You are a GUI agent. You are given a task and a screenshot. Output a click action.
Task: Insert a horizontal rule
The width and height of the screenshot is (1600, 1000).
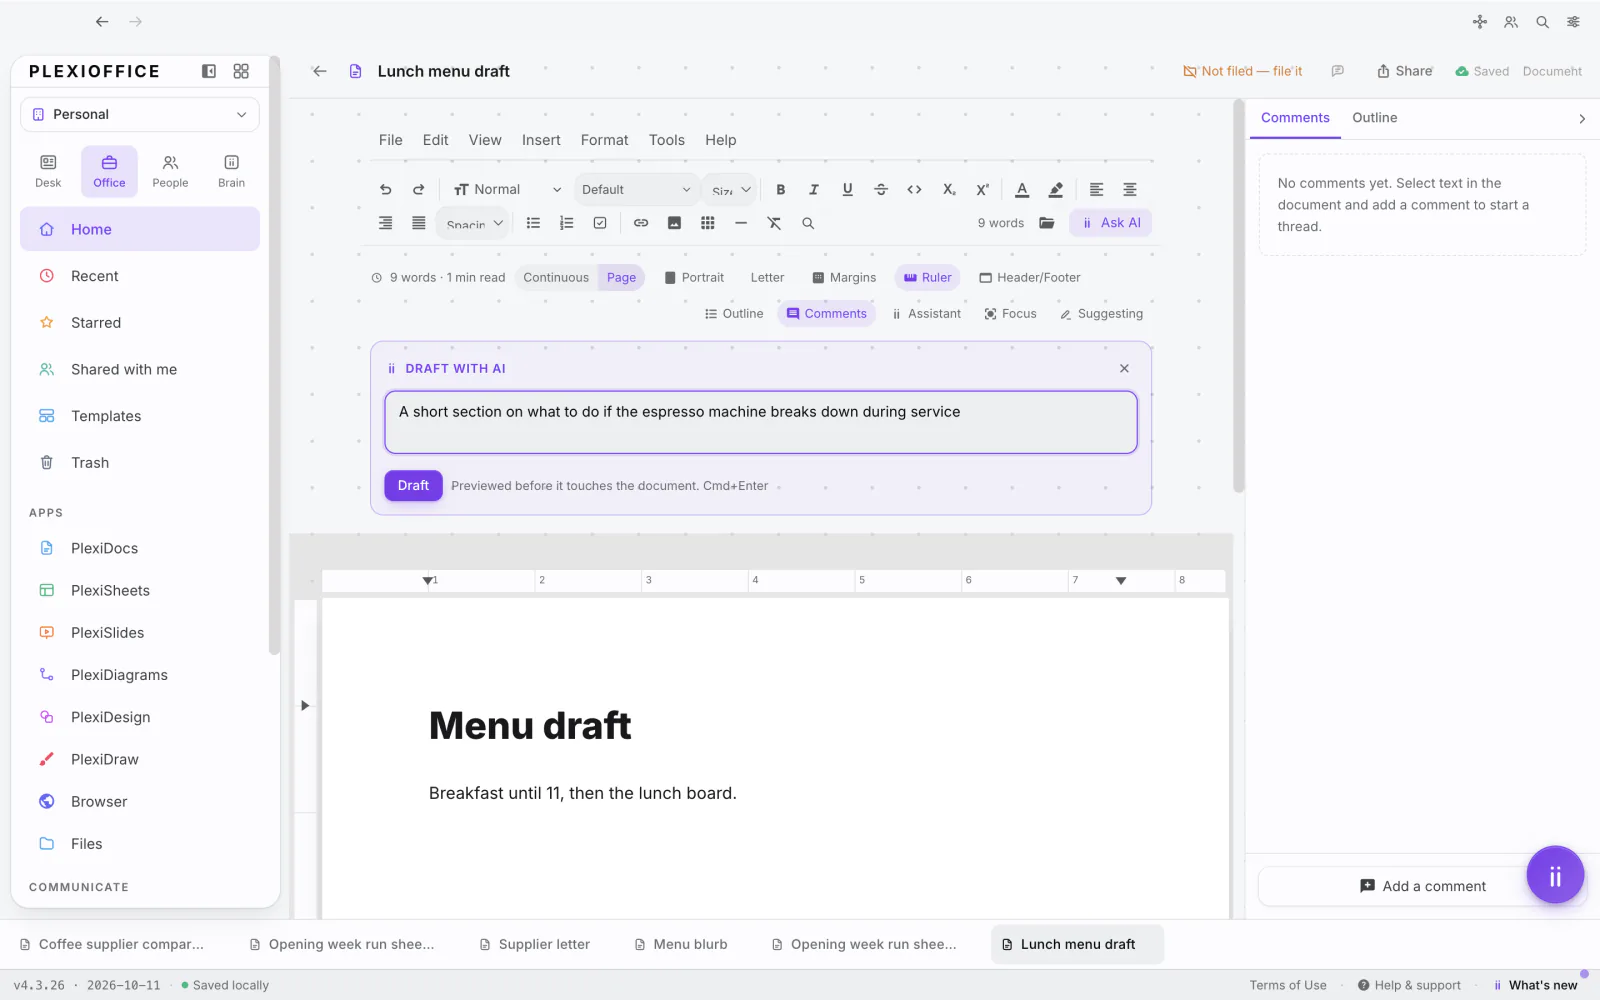pyautogui.click(x=741, y=223)
